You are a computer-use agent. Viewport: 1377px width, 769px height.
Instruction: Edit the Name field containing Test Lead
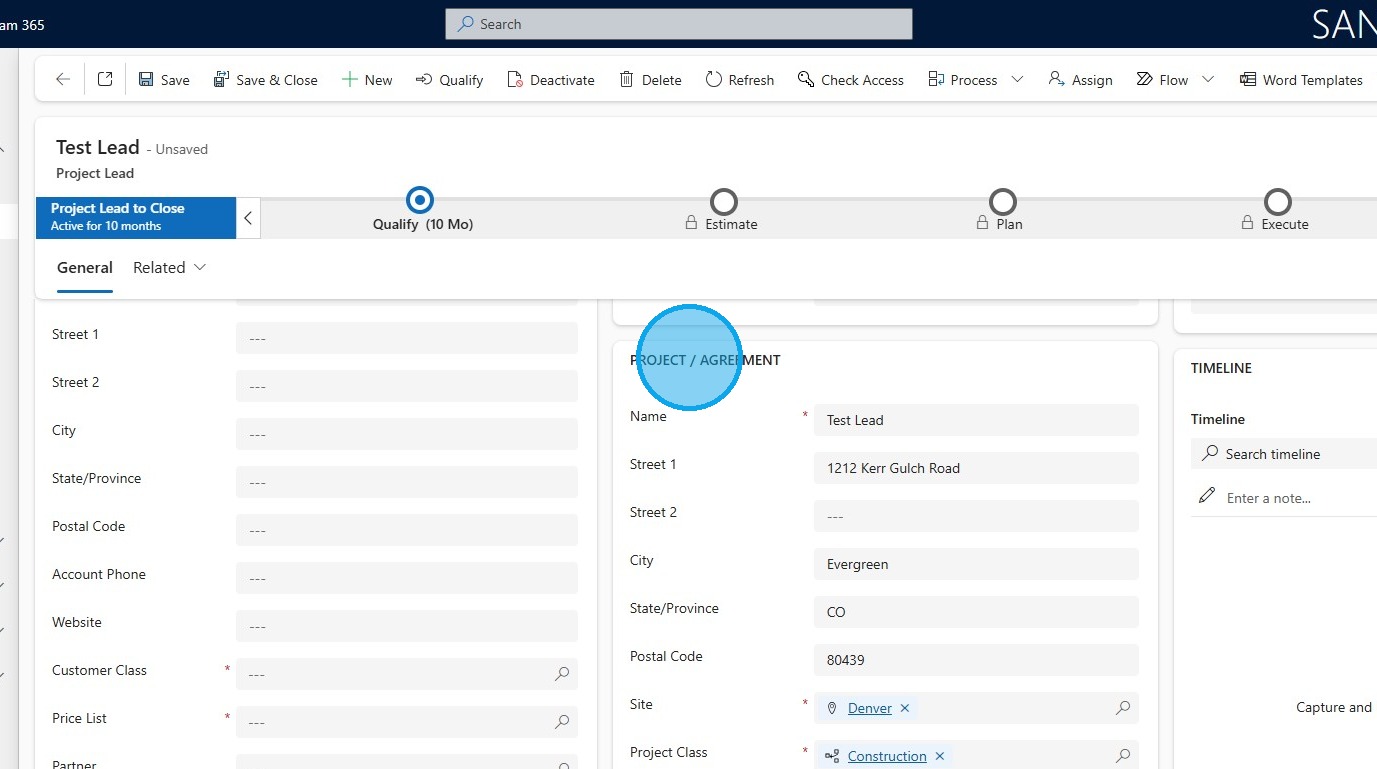(x=976, y=420)
